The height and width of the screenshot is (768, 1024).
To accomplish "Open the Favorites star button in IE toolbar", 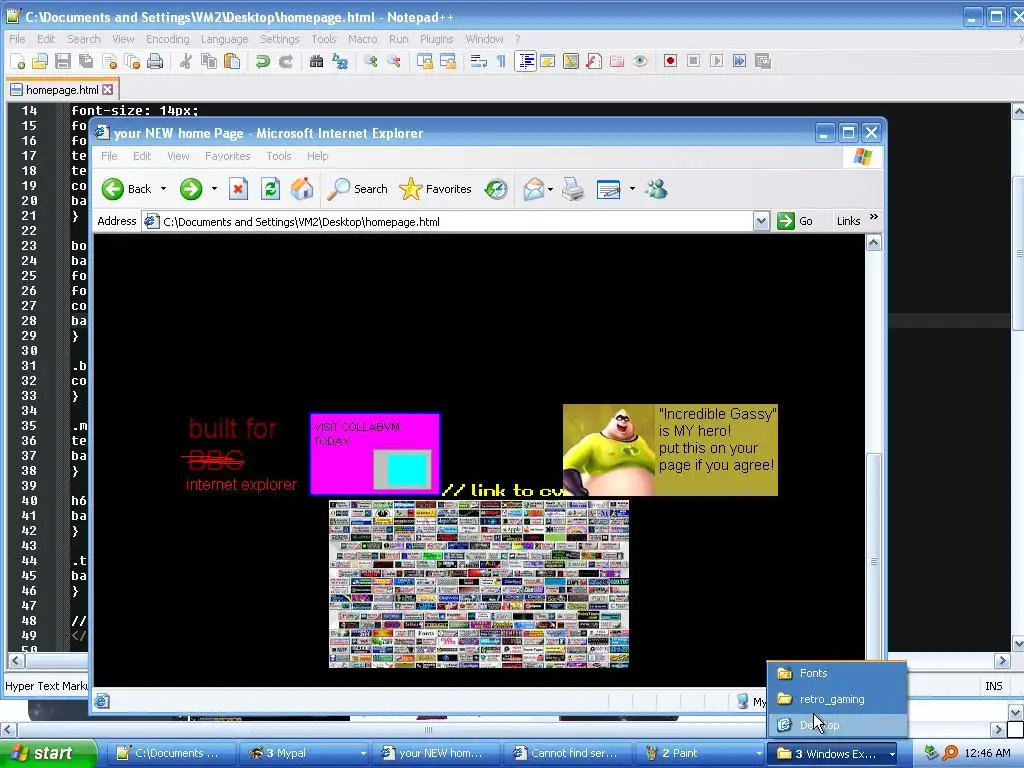I will [436, 189].
